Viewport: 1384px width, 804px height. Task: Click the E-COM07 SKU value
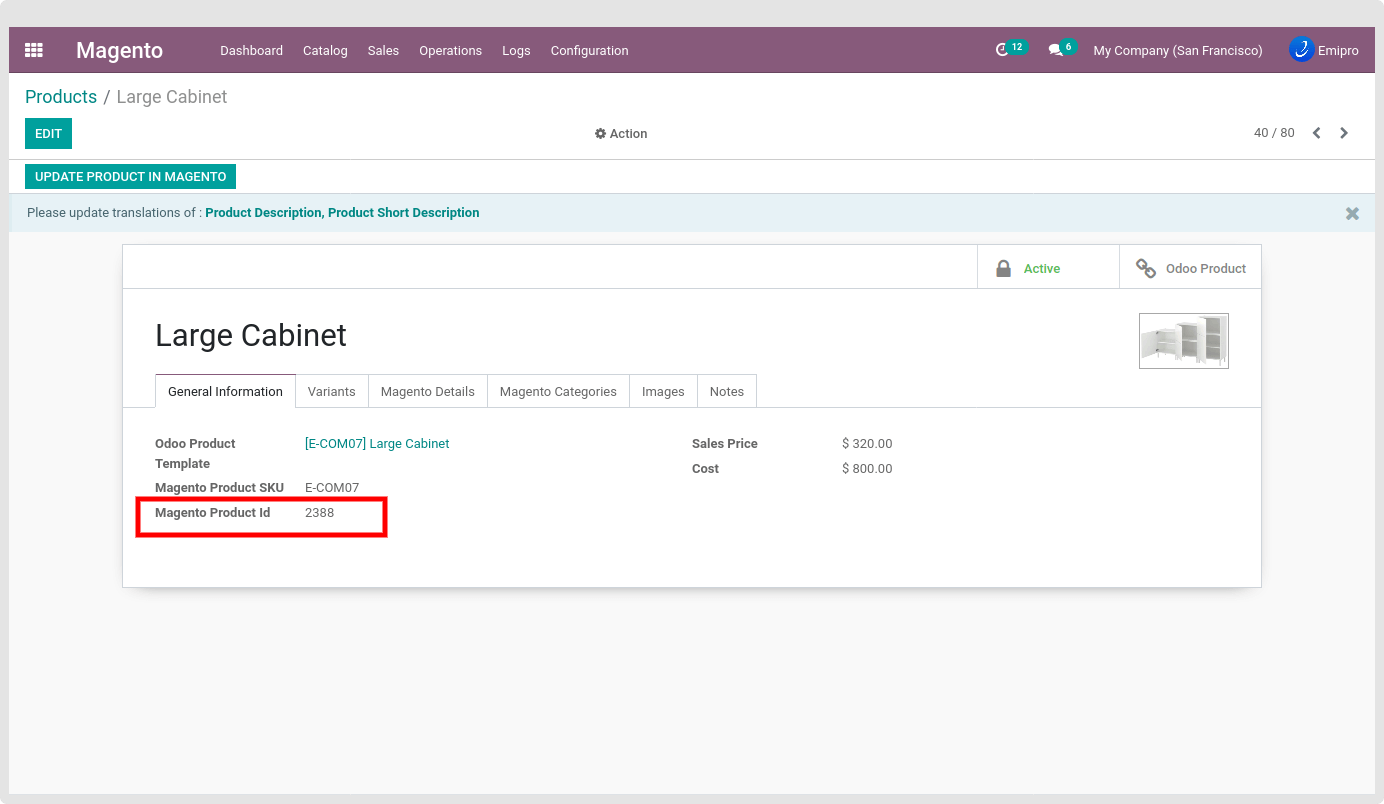[x=332, y=488]
